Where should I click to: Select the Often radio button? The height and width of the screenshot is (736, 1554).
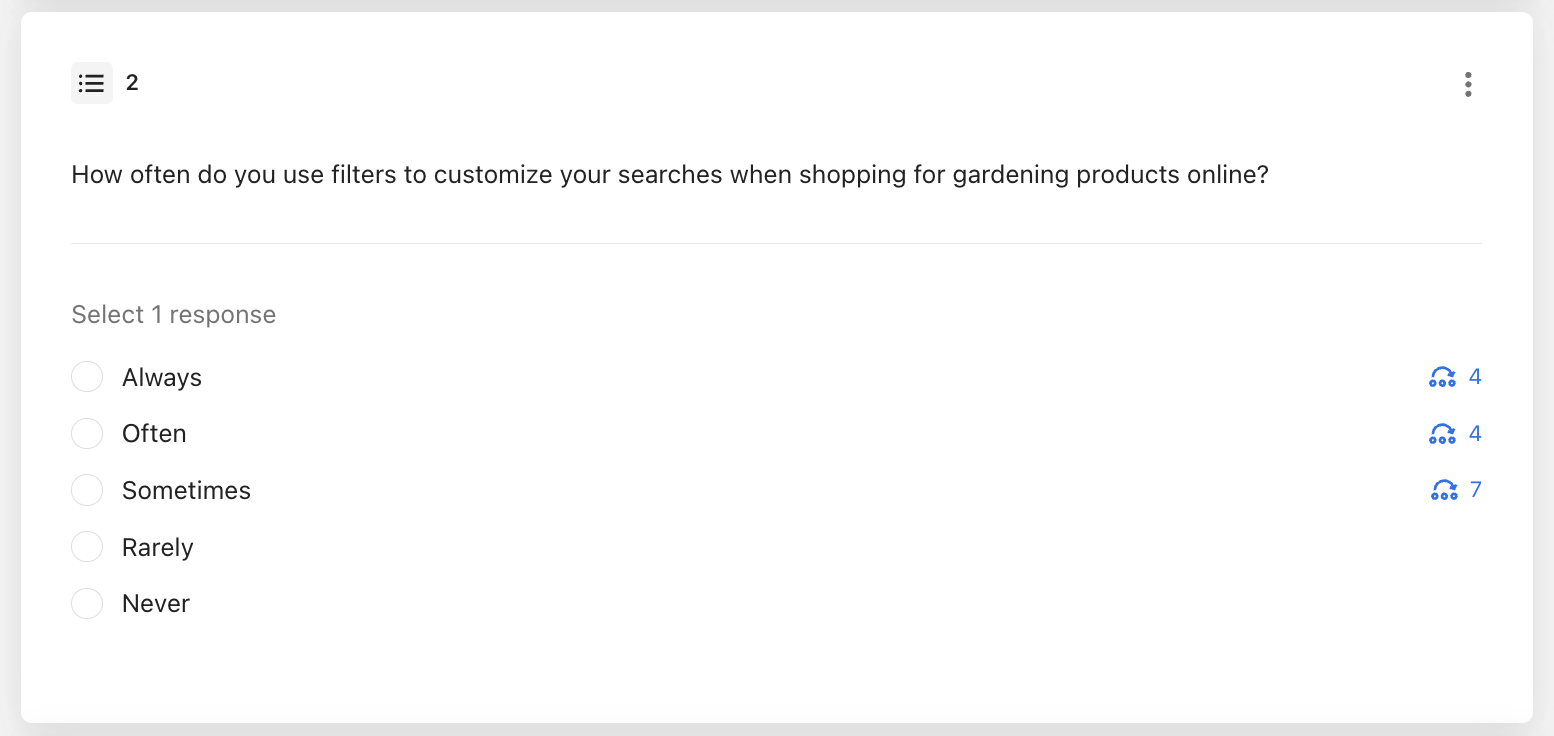pos(87,433)
